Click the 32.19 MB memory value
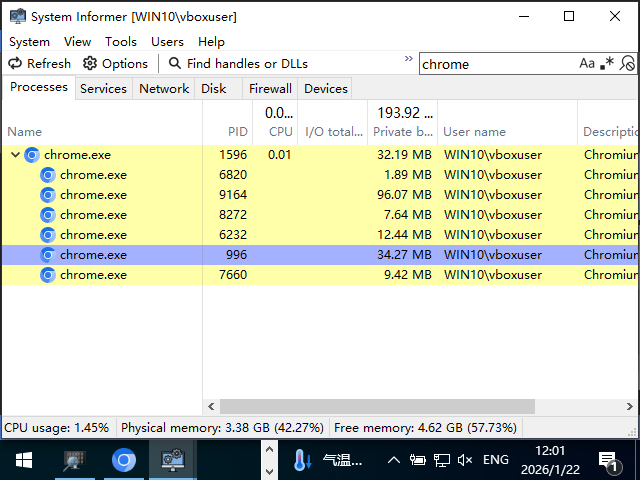 point(404,155)
